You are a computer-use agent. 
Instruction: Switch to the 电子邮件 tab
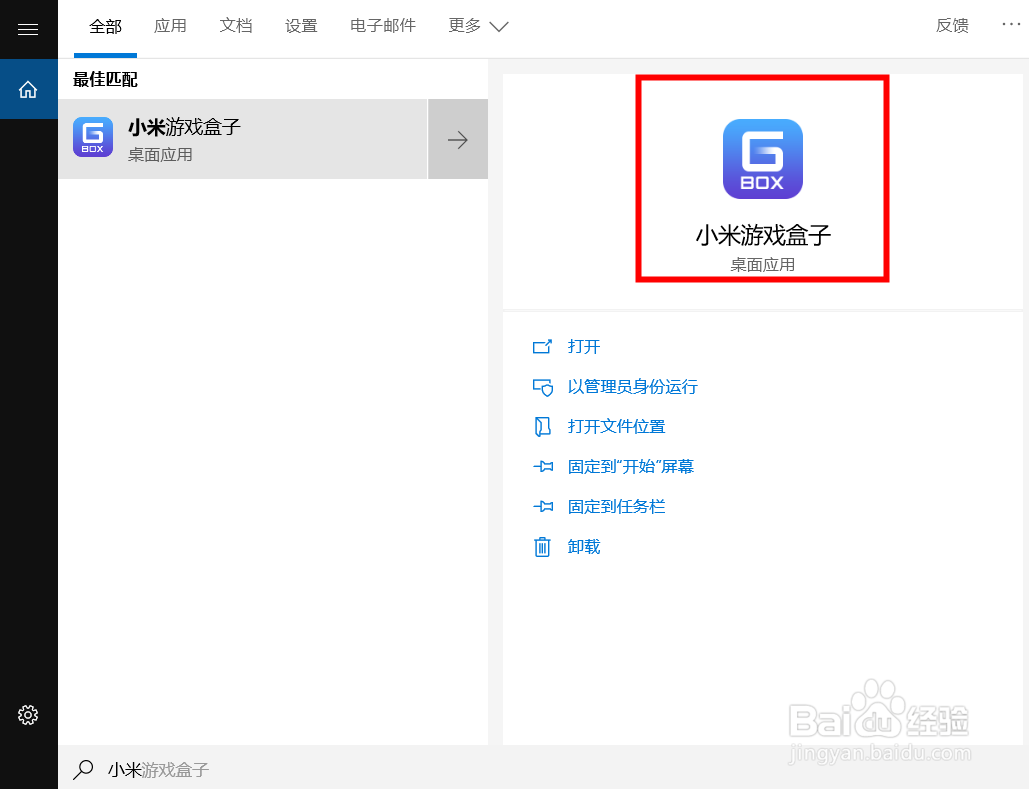pos(383,26)
